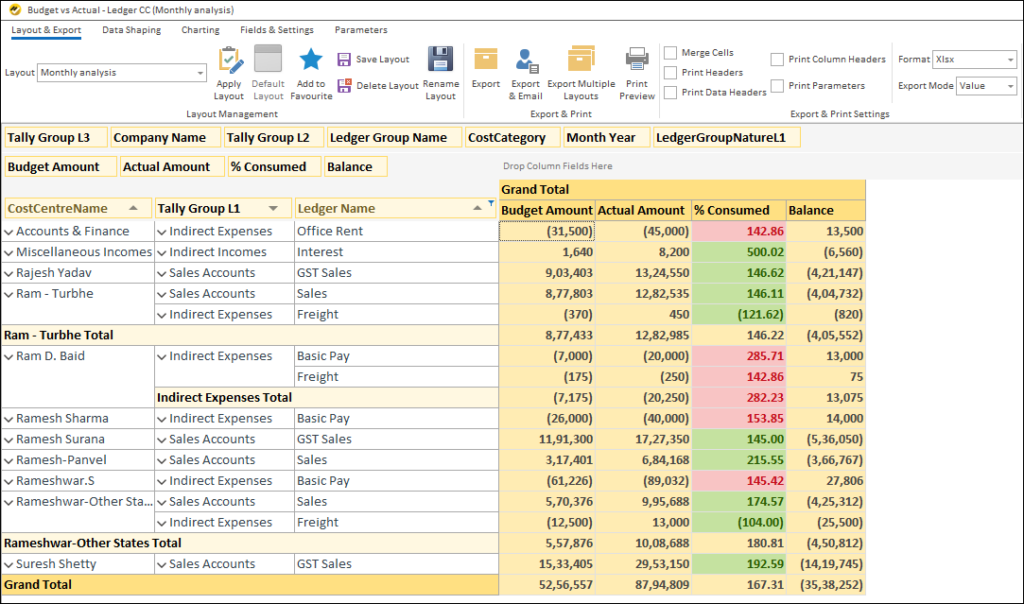1024x604 pixels.
Task: Click Export Multiple Layouts icon
Action: pyautogui.click(x=581, y=60)
